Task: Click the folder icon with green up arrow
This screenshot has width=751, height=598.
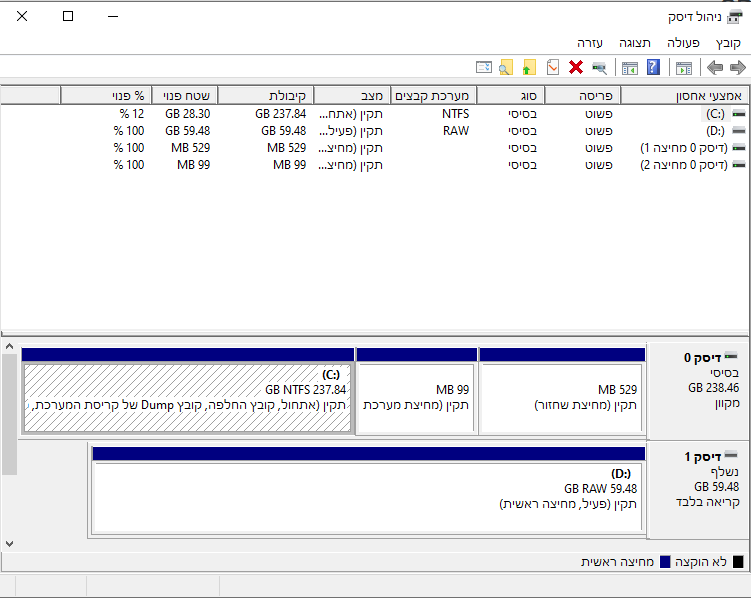Action: coord(529,68)
